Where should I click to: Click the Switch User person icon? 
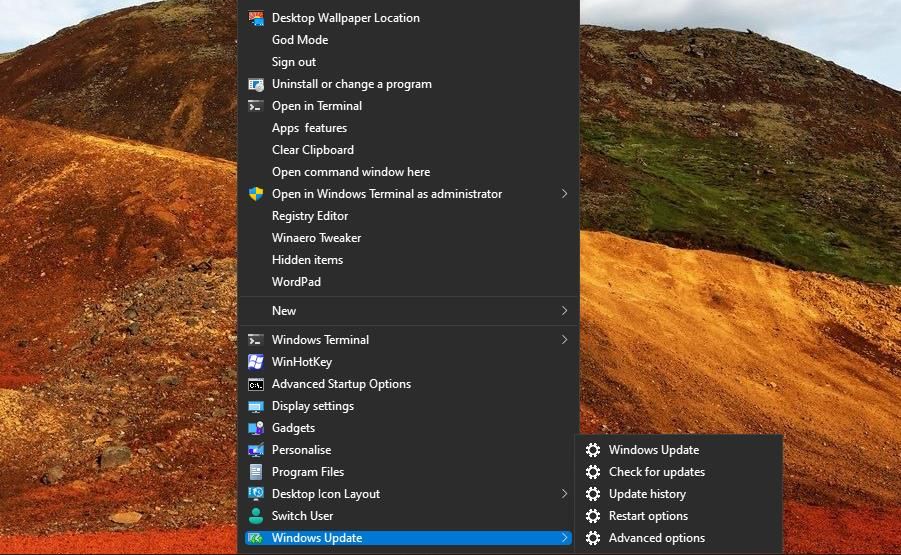[256, 516]
